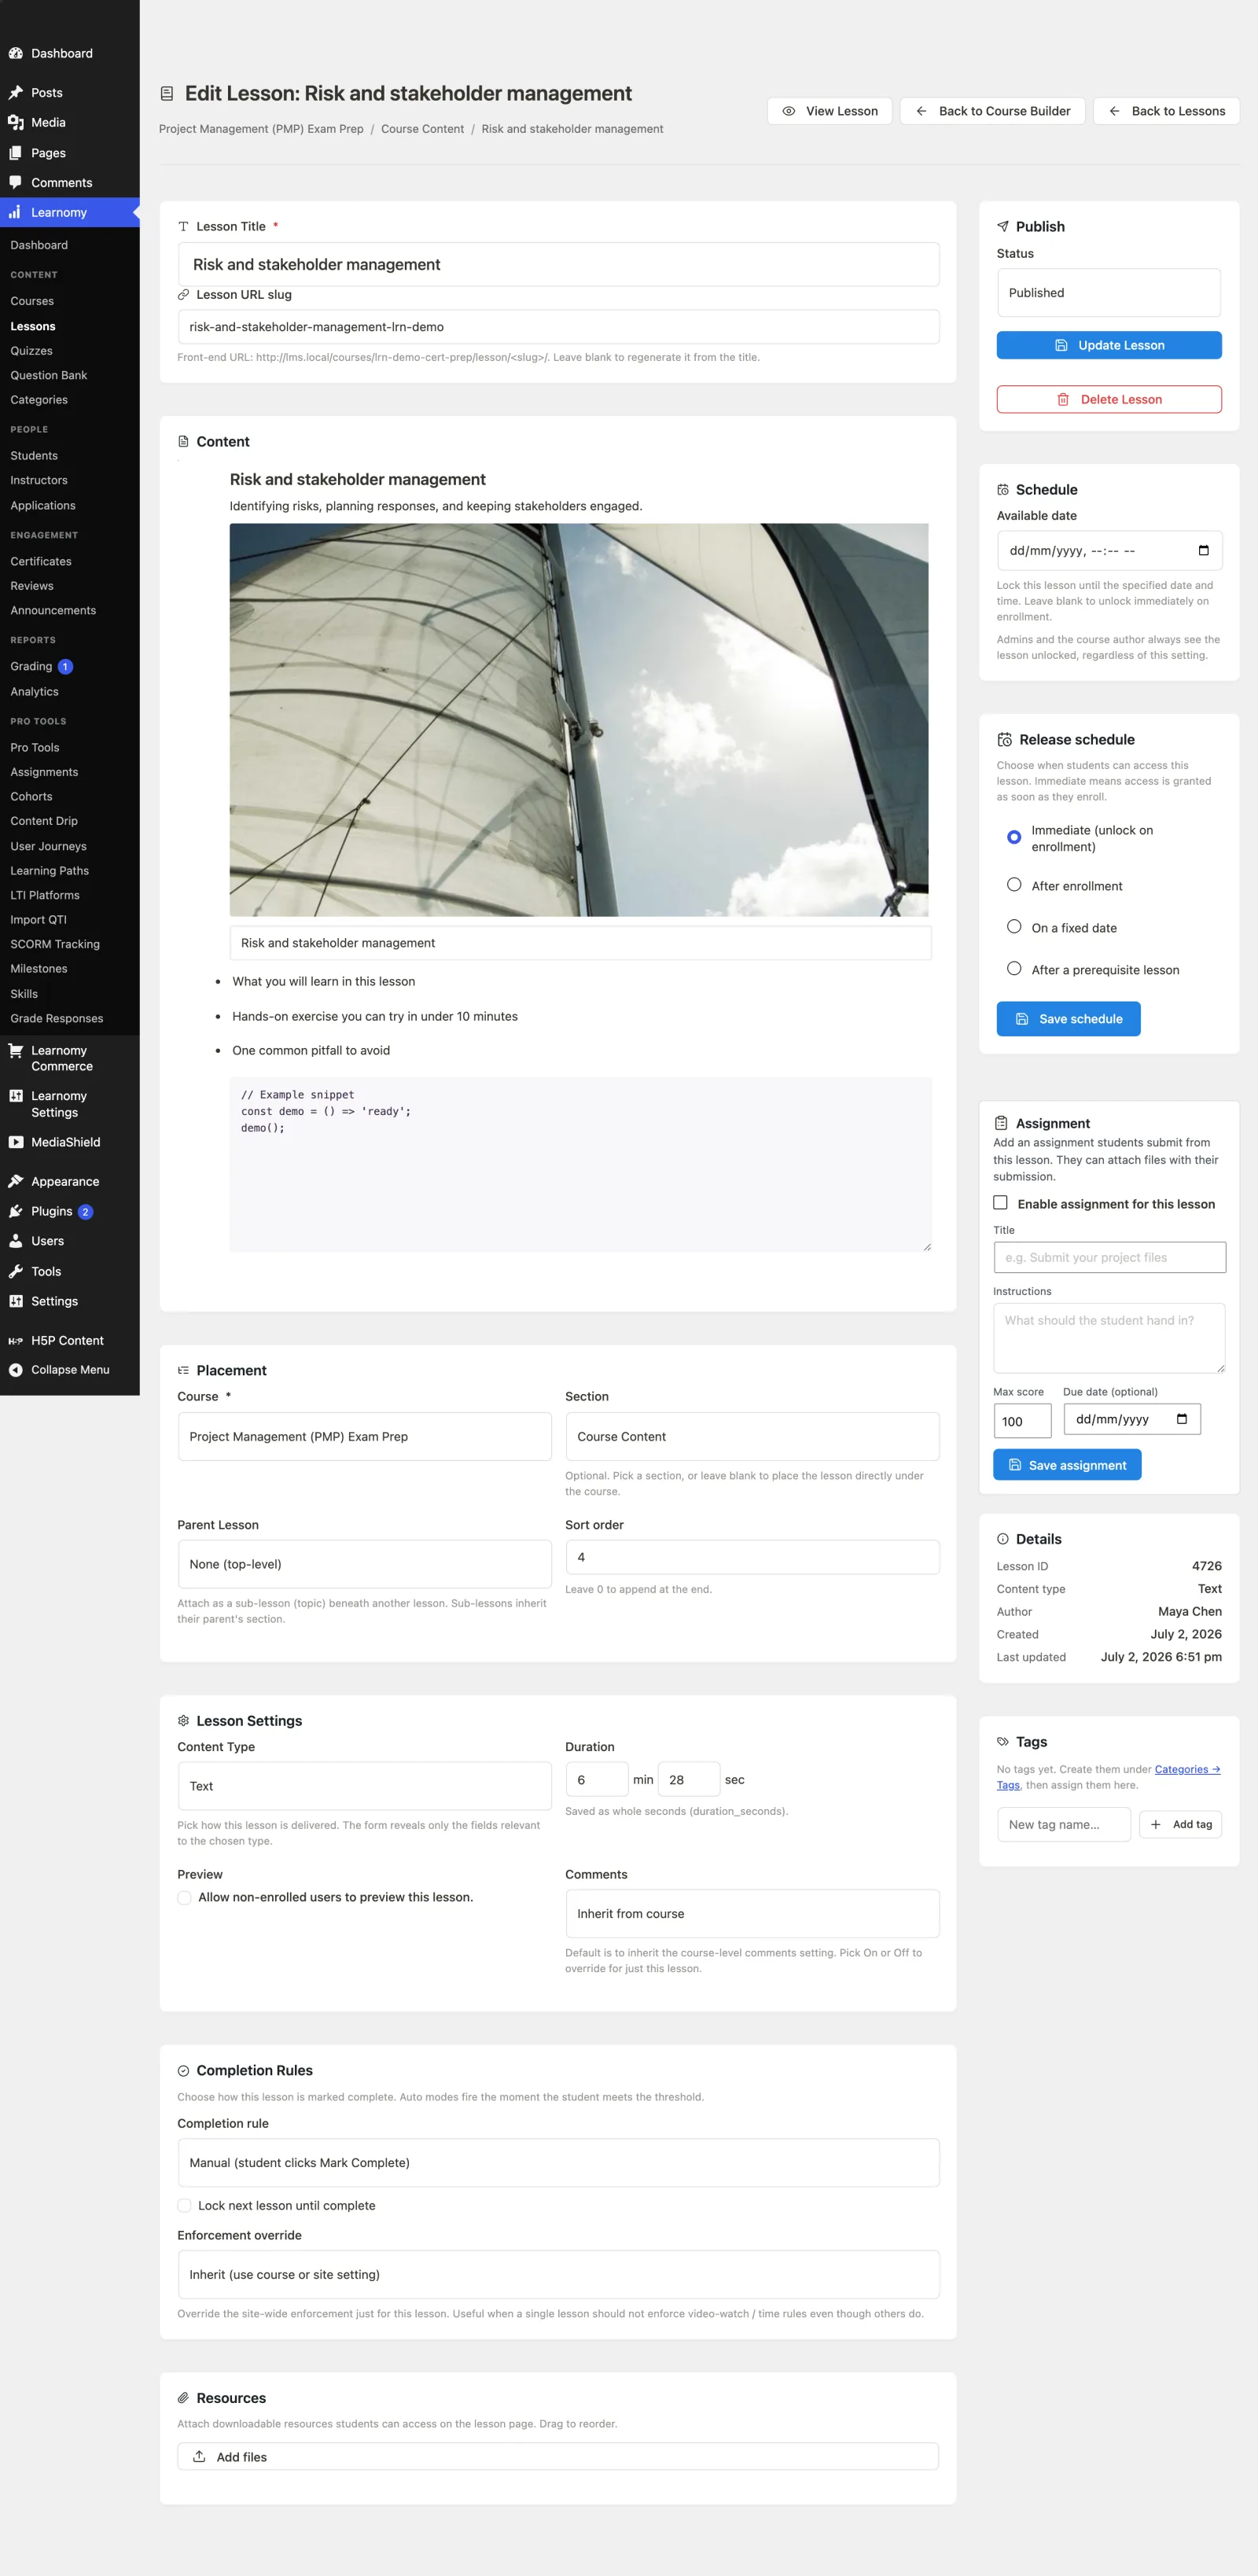Select the On a fixed date radio
The width and height of the screenshot is (1258, 2576).
(1014, 927)
